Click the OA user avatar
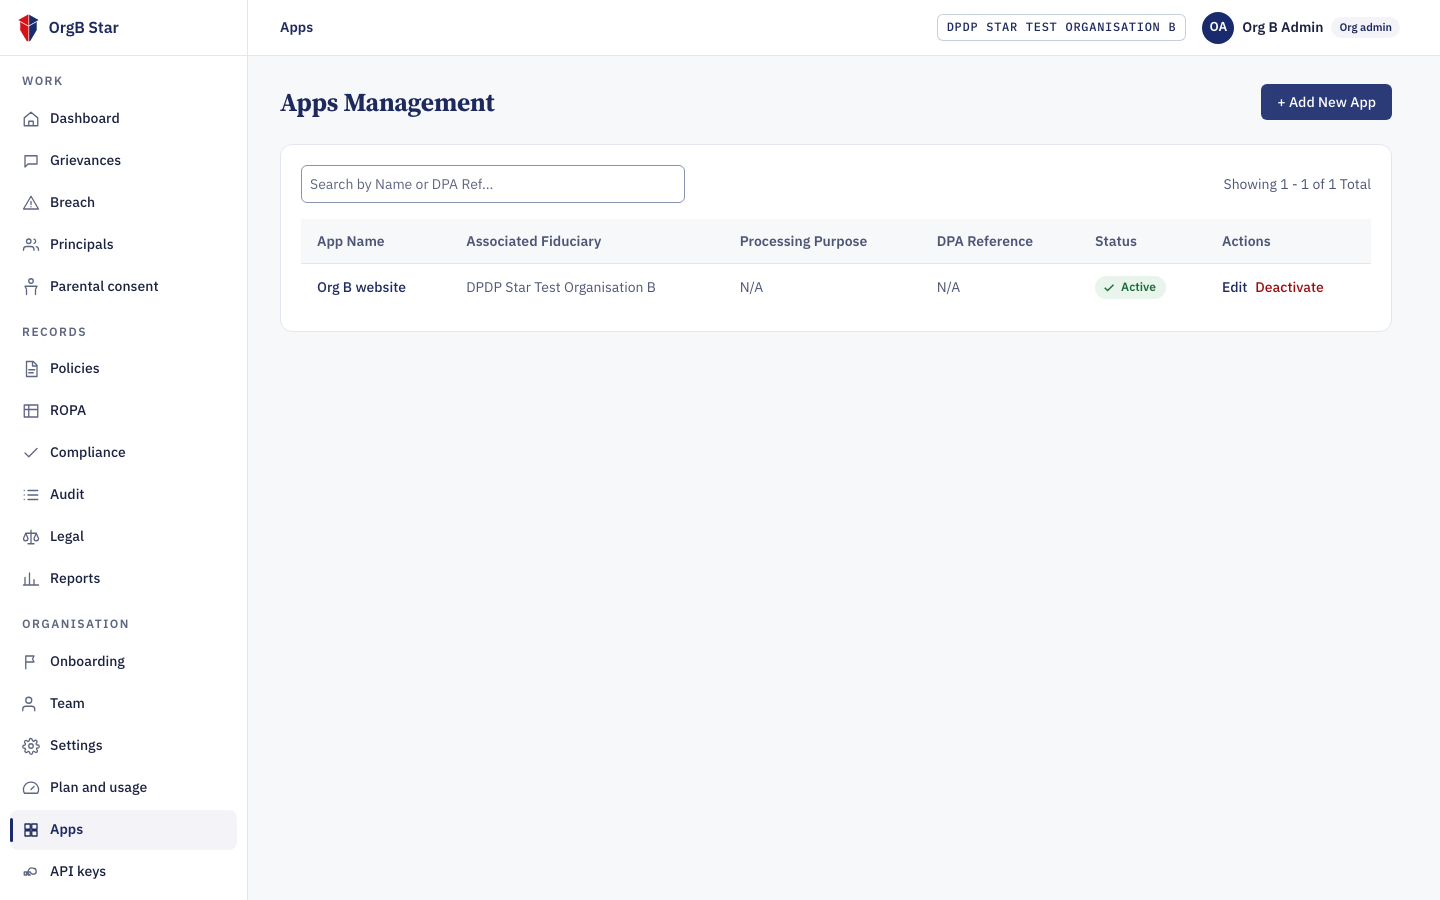This screenshot has width=1440, height=900. 1218,27
